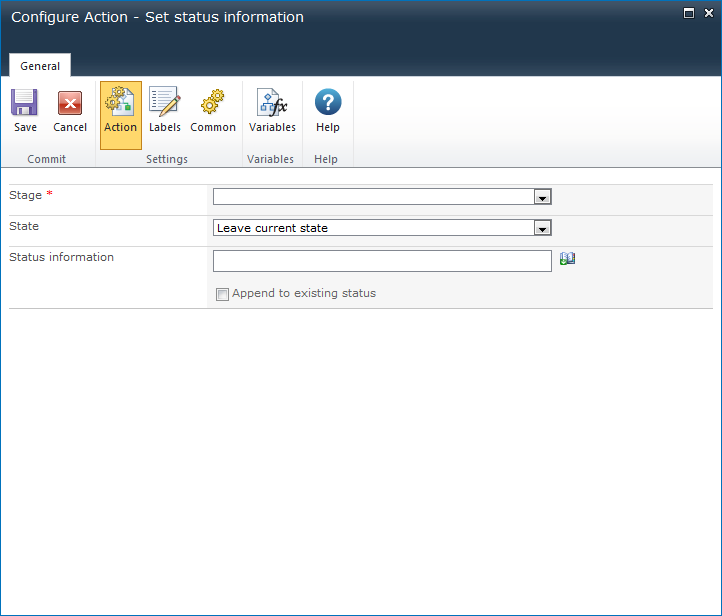Image resolution: width=722 pixels, height=616 pixels.
Task: Maximize the Configure Action dialog
Action: click(x=688, y=13)
